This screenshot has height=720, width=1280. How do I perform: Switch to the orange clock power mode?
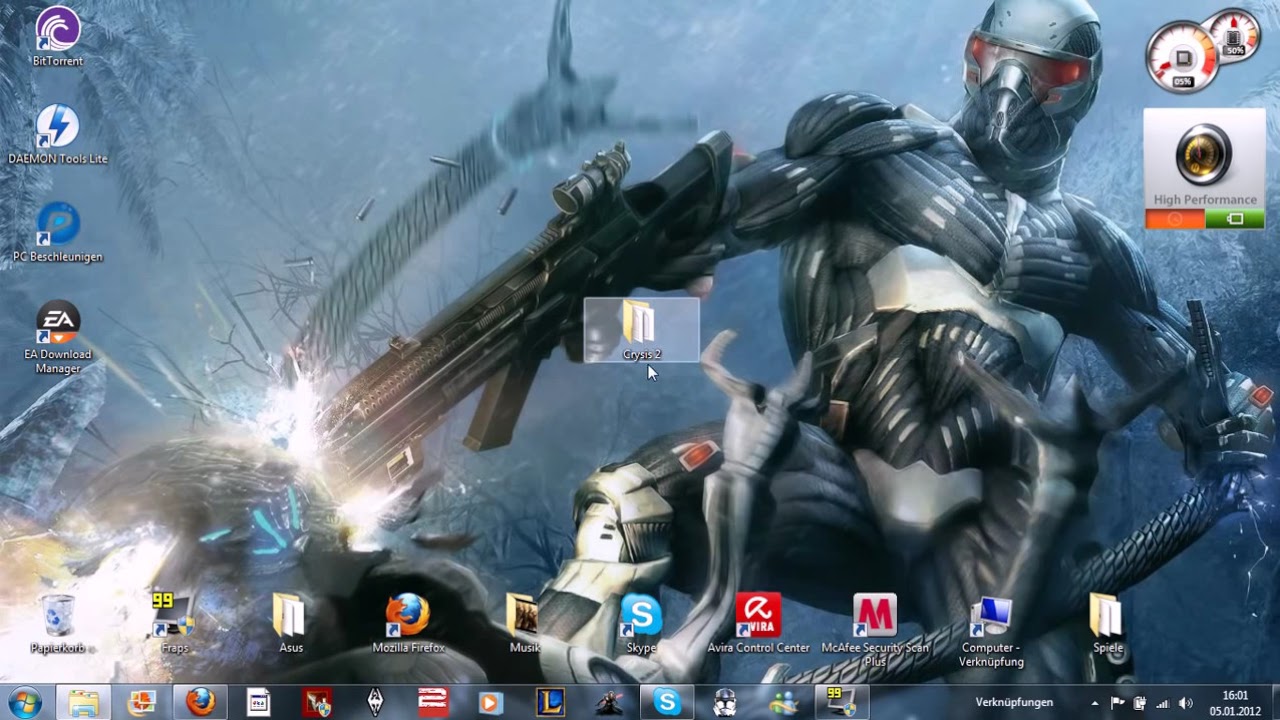click(x=1174, y=219)
